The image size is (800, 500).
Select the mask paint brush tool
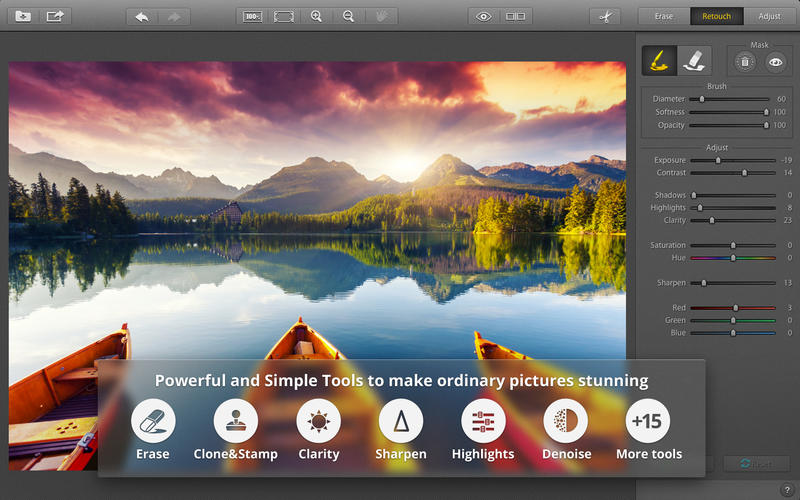pyautogui.click(x=659, y=61)
